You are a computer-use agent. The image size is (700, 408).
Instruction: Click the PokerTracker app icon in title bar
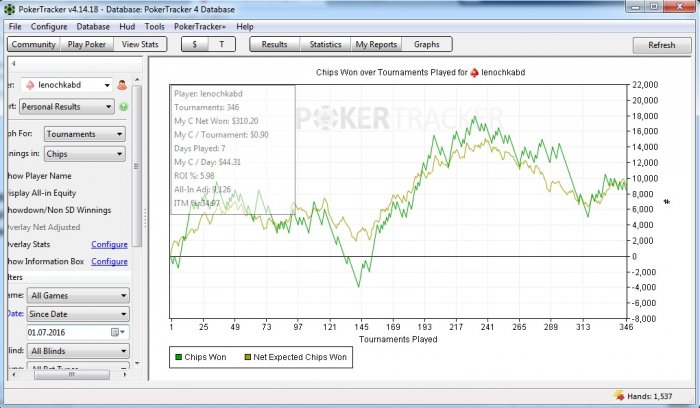pyautogui.click(x=9, y=9)
